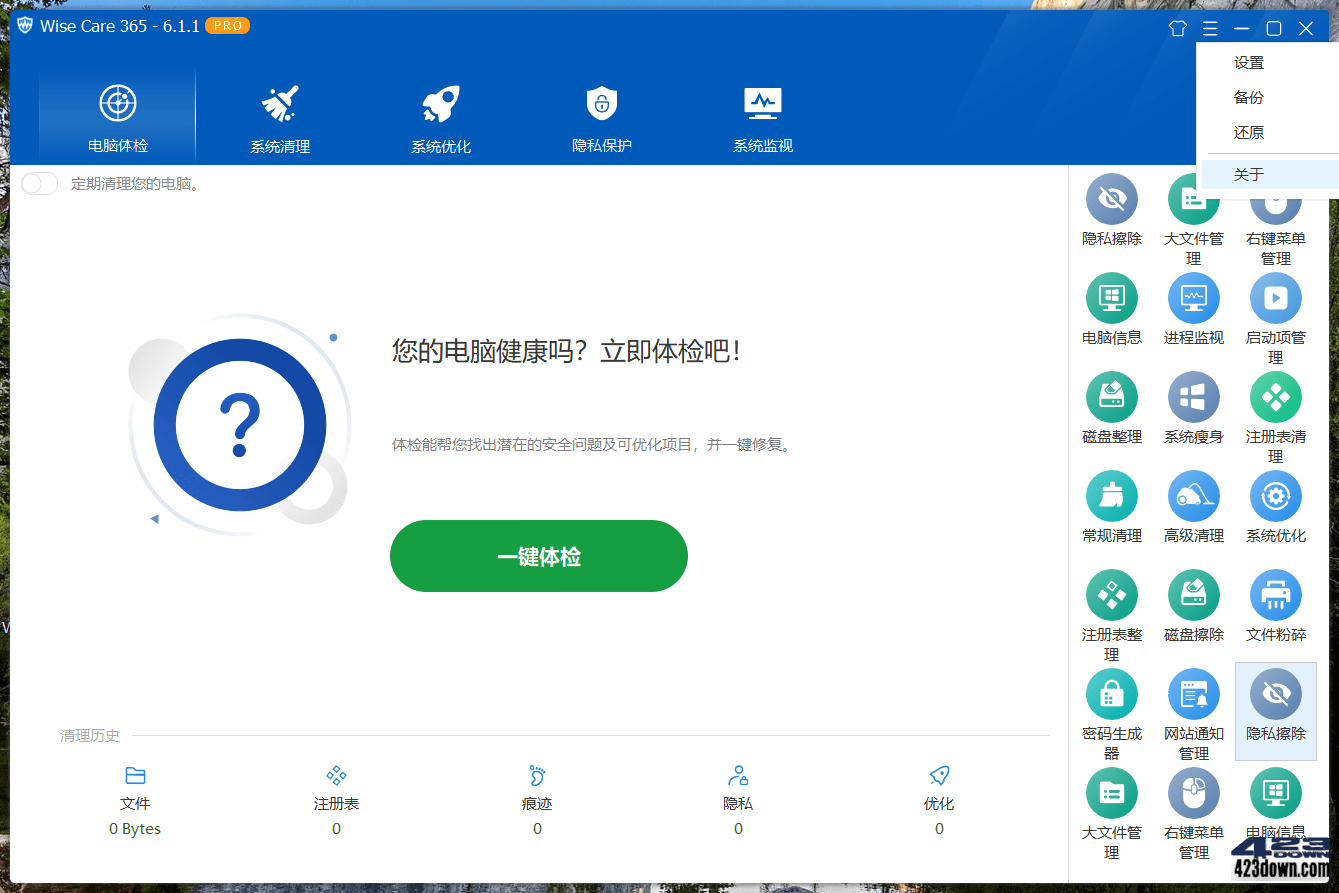Open 网站通知管理 website notification manager
Image resolution: width=1339 pixels, height=893 pixels.
[1193, 694]
